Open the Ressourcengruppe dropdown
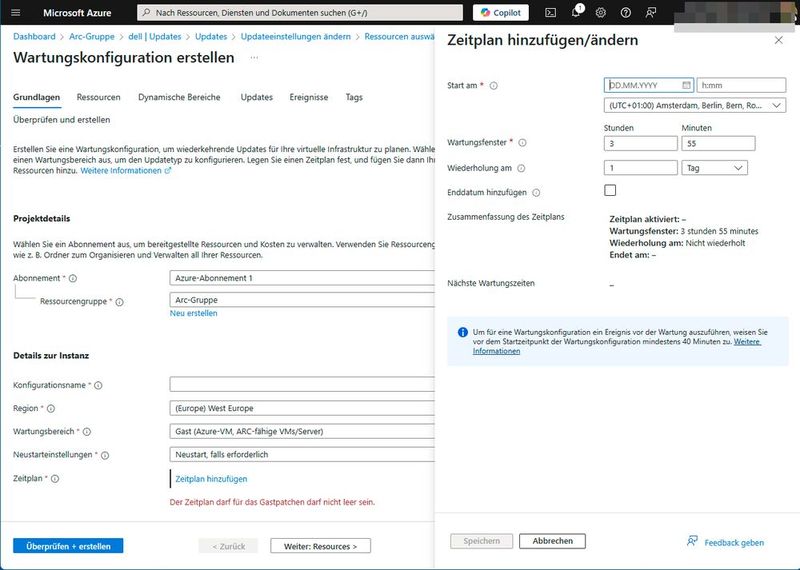Viewport: 800px width, 570px height. tap(302, 300)
